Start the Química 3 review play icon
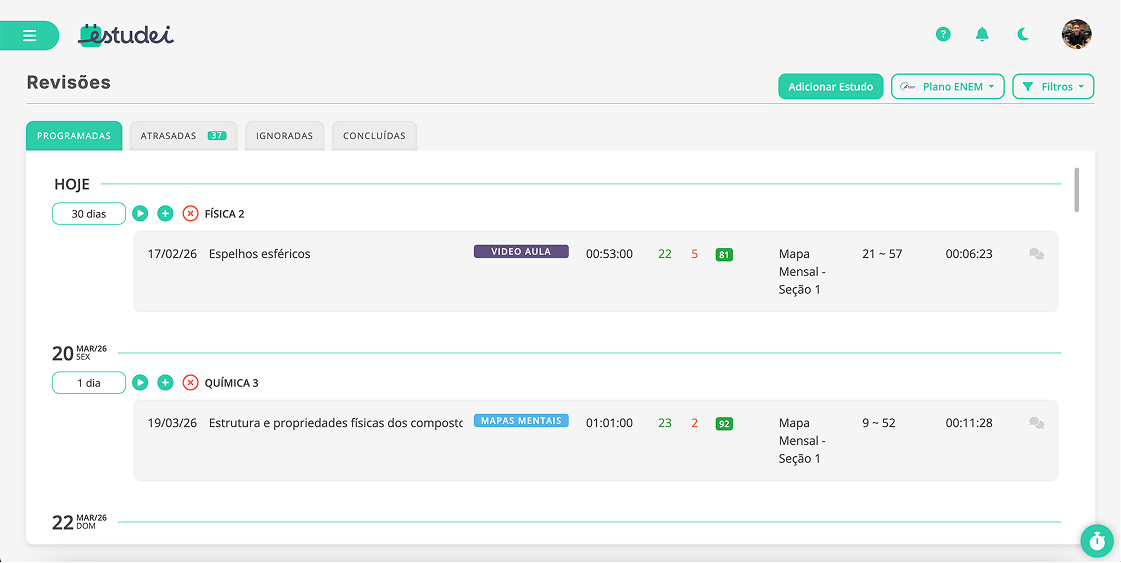The height and width of the screenshot is (563, 1121). click(140, 383)
